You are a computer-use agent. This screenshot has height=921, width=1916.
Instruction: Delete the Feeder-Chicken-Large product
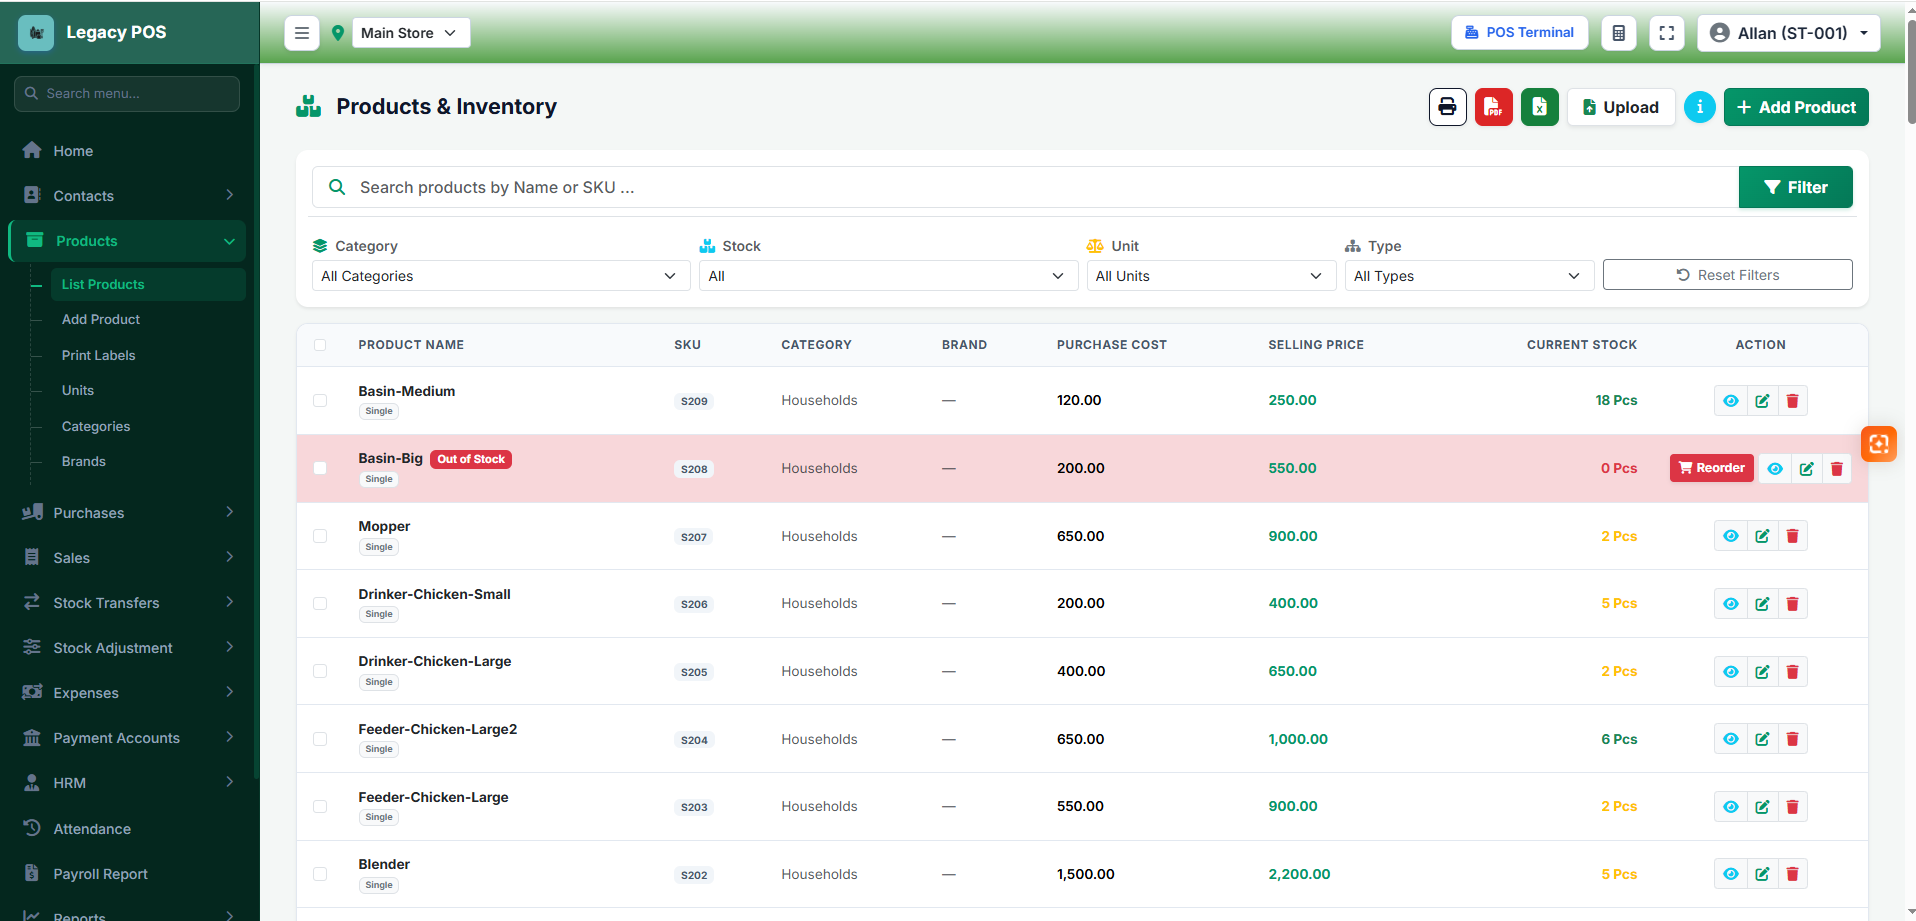(1792, 807)
